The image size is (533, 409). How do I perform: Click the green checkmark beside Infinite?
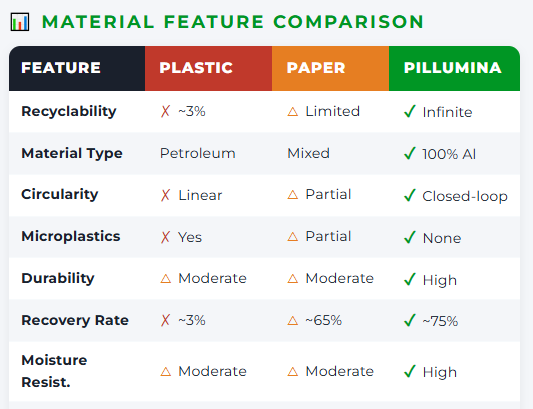coord(410,111)
